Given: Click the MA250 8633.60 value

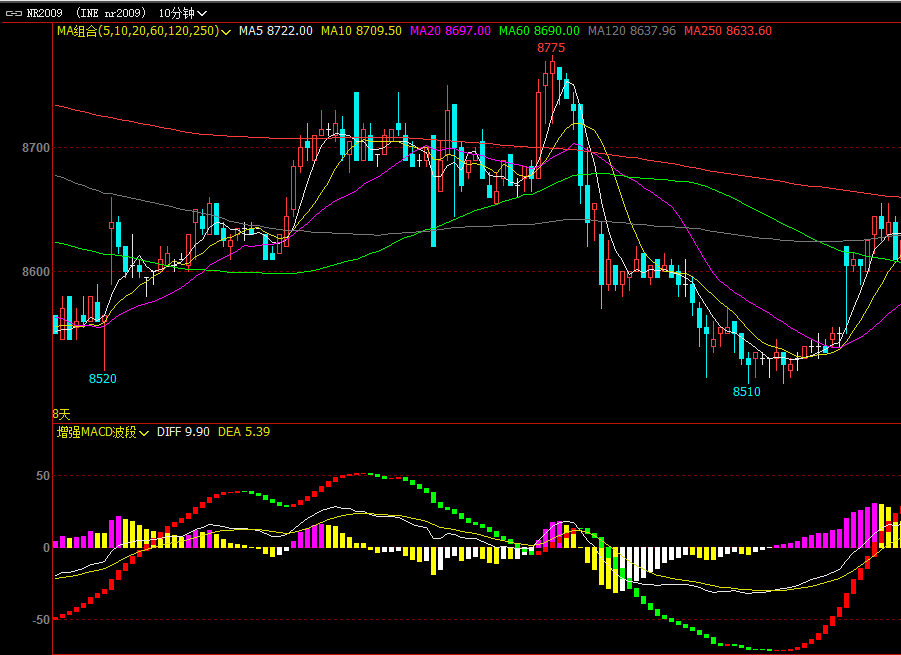Looking at the screenshot, I should pos(727,31).
